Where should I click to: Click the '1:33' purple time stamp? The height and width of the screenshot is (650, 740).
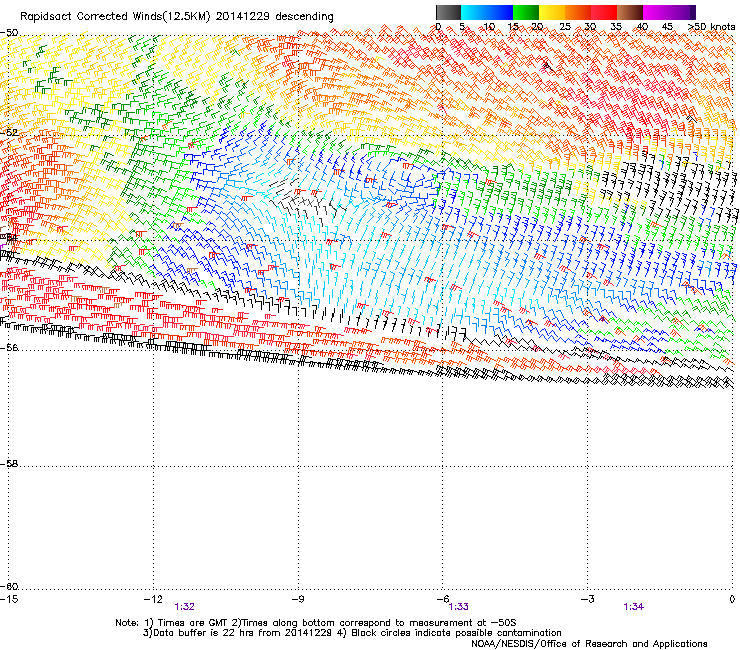[458, 607]
